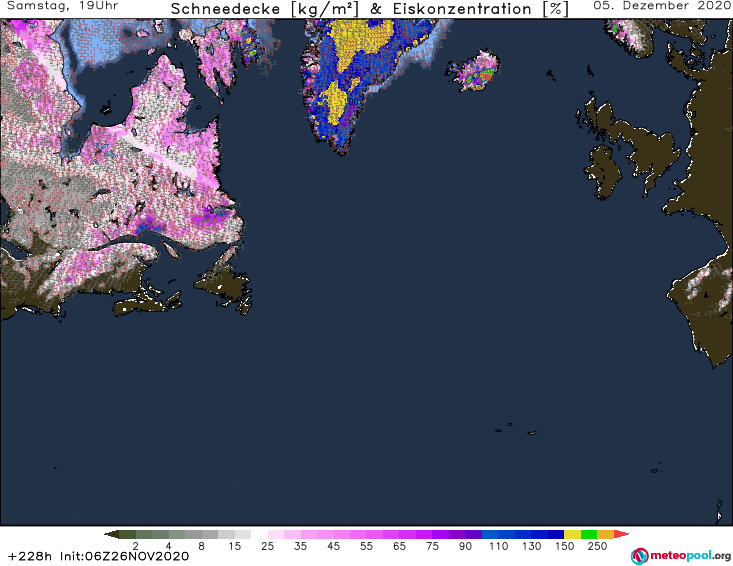Select the orange legend color swatch
The height and width of the screenshot is (566, 733).
coord(605,534)
